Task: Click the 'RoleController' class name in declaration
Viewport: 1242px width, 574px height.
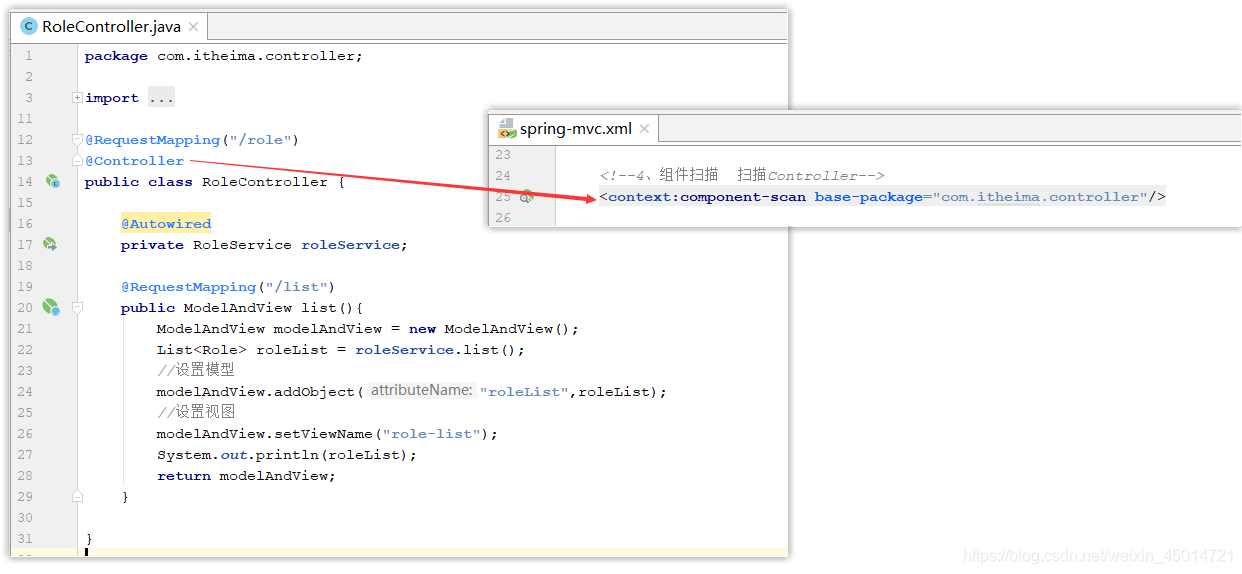Action: (265, 182)
